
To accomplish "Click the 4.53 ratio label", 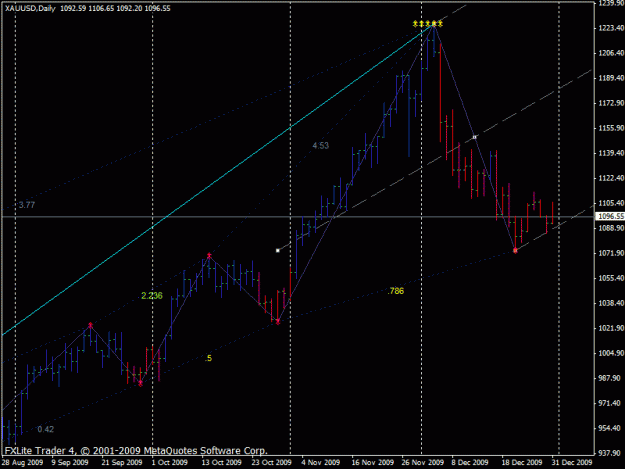I will tap(320, 146).
